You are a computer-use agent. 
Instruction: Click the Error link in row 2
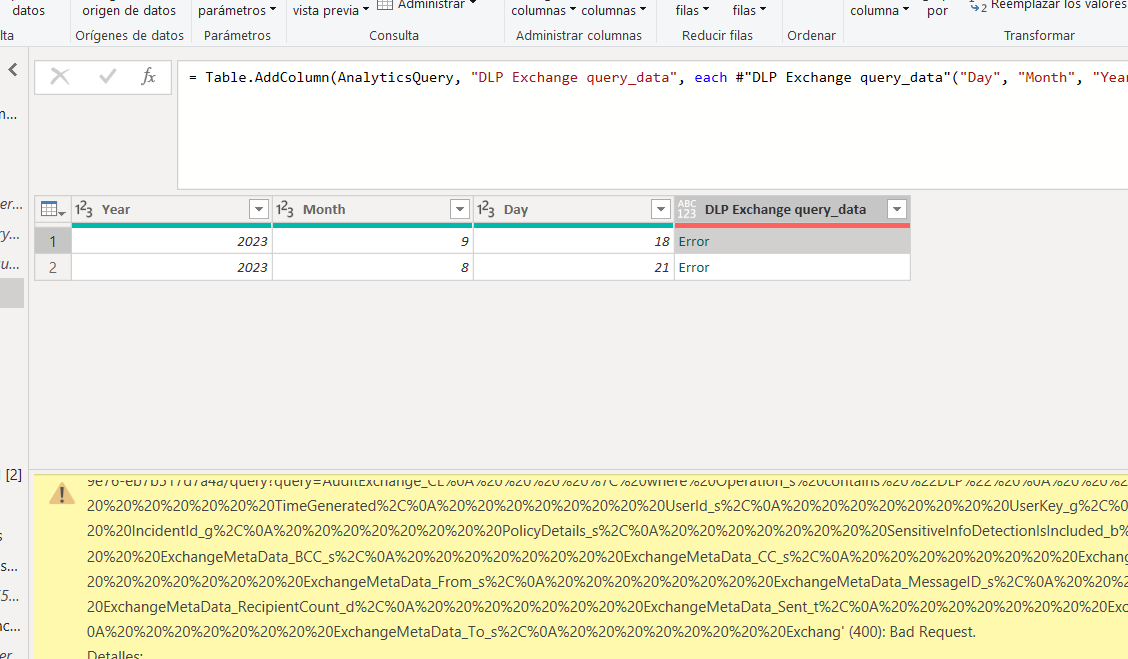pyautogui.click(x=693, y=267)
